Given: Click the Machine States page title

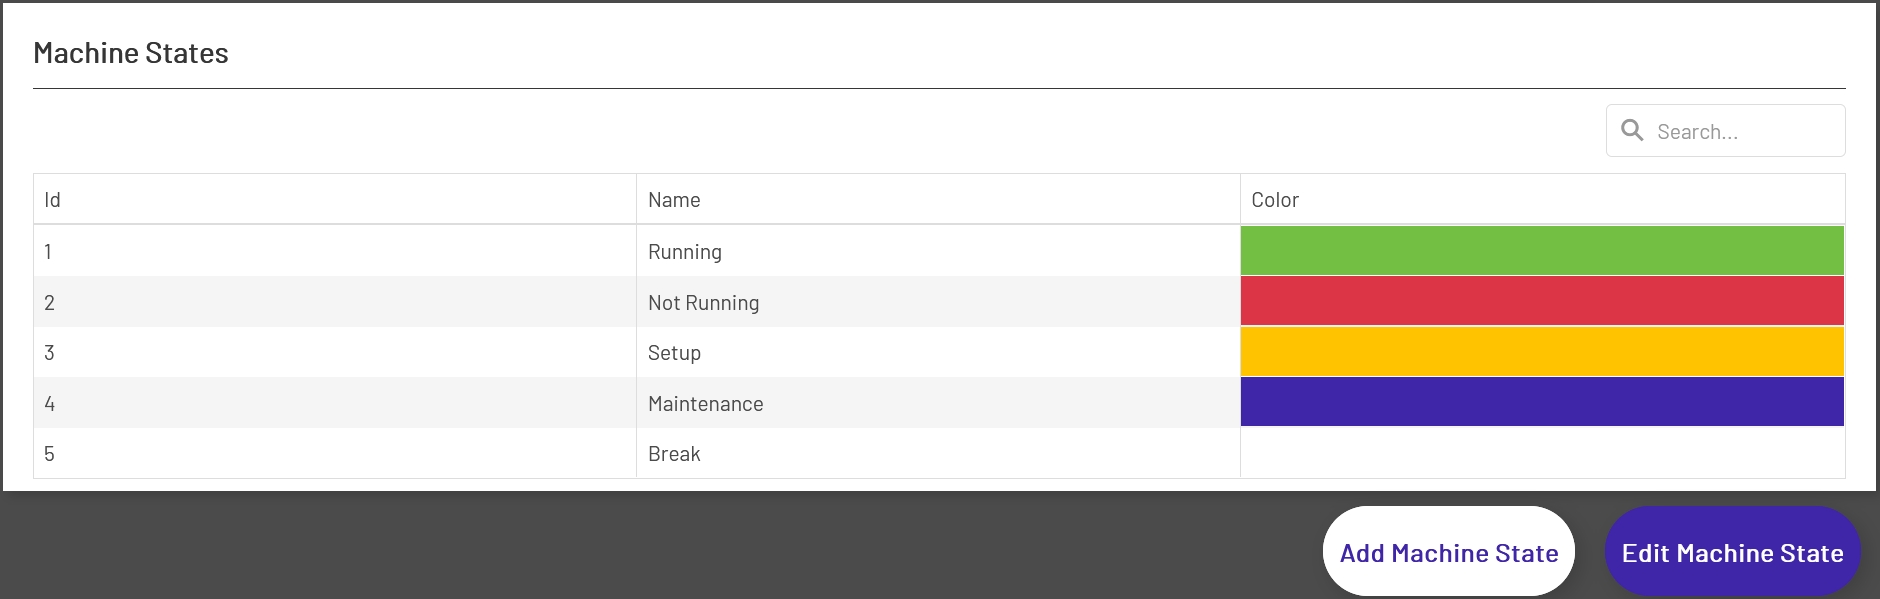Looking at the screenshot, I should 131,52.
